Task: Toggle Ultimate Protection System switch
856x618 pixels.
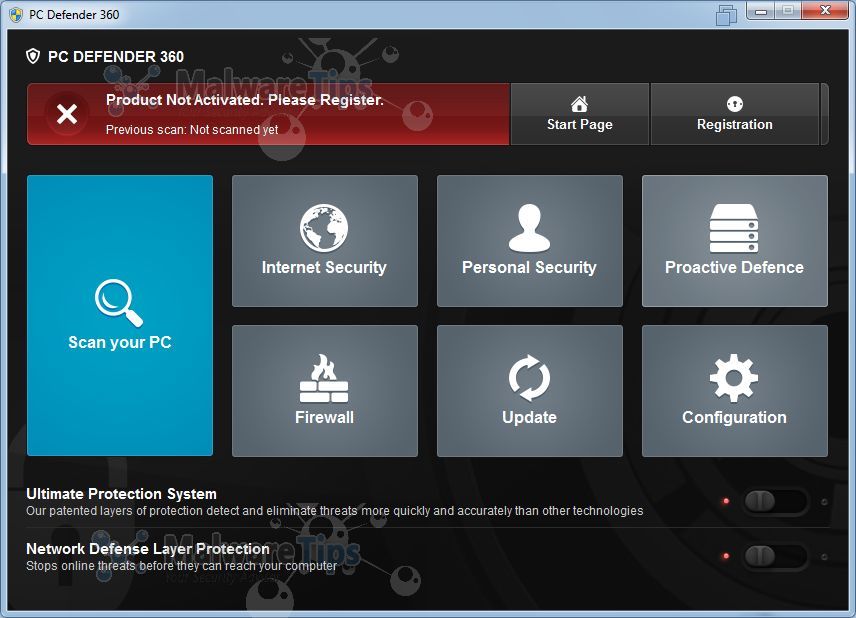Action: 774,501
